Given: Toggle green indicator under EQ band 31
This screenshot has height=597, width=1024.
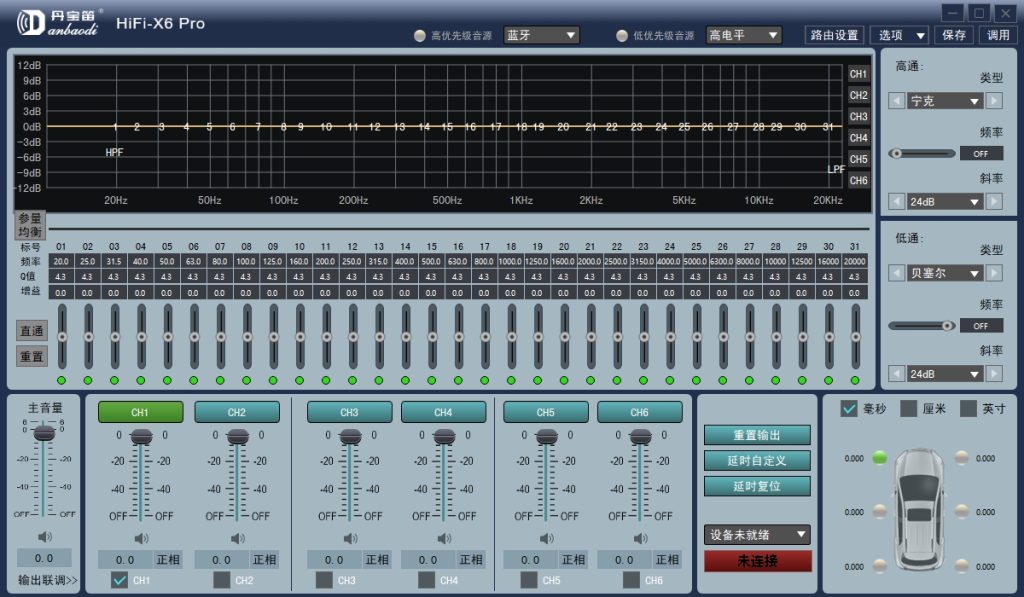Looking at the screenshot, I should pyautogui.click(x=854, y=380).
